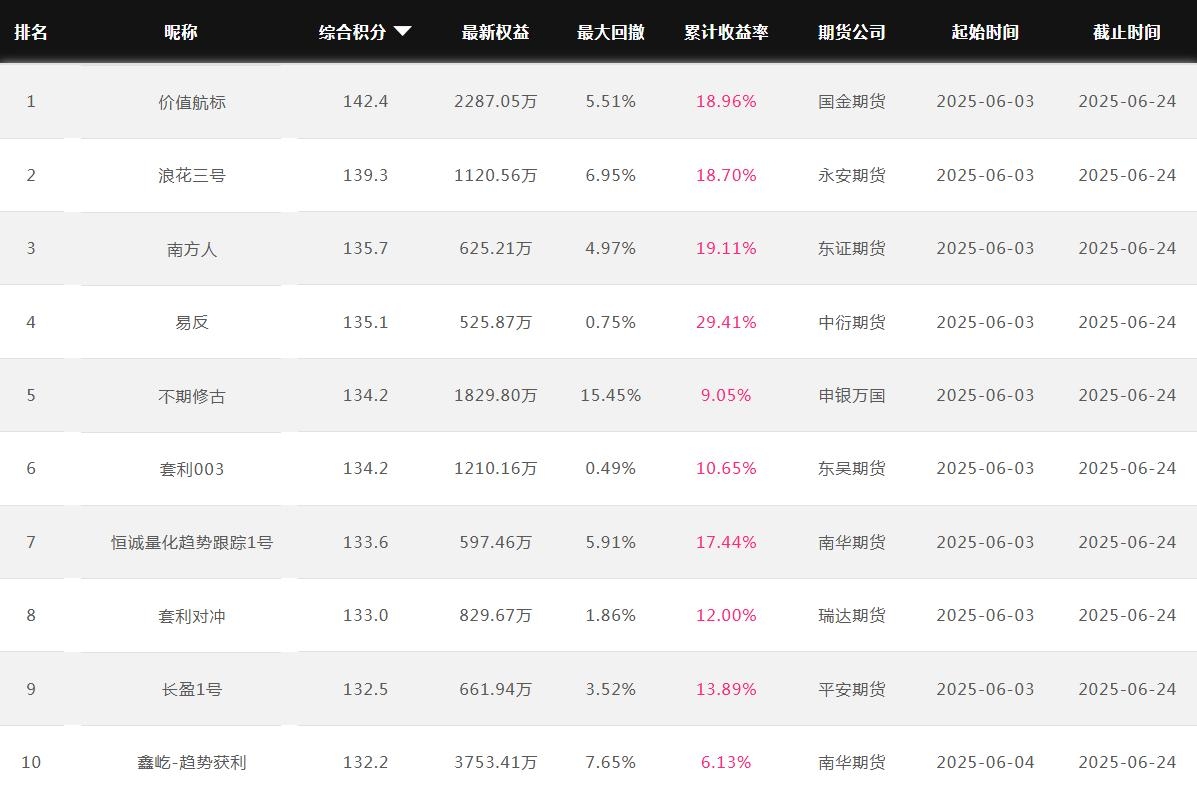Click the return rate 17.44%
Viewport: 1197px width, 796px height.
point(726,542)
